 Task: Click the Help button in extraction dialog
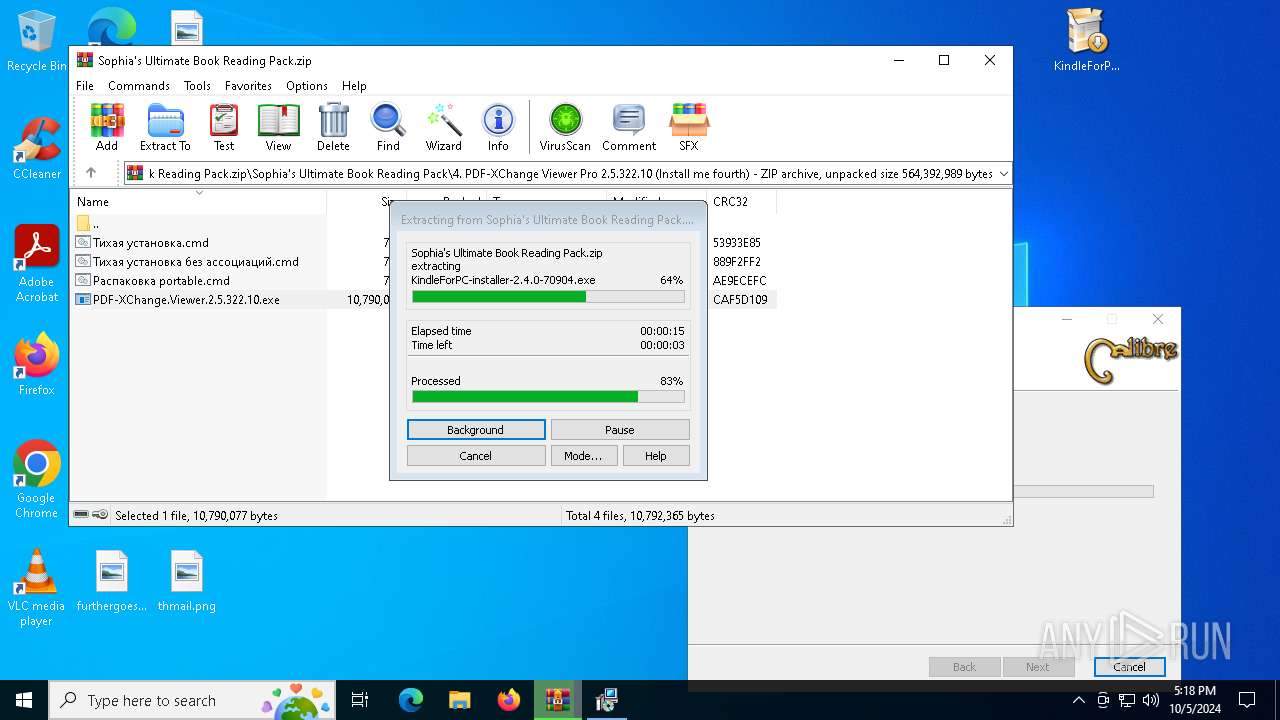click(x=656, y=456)
